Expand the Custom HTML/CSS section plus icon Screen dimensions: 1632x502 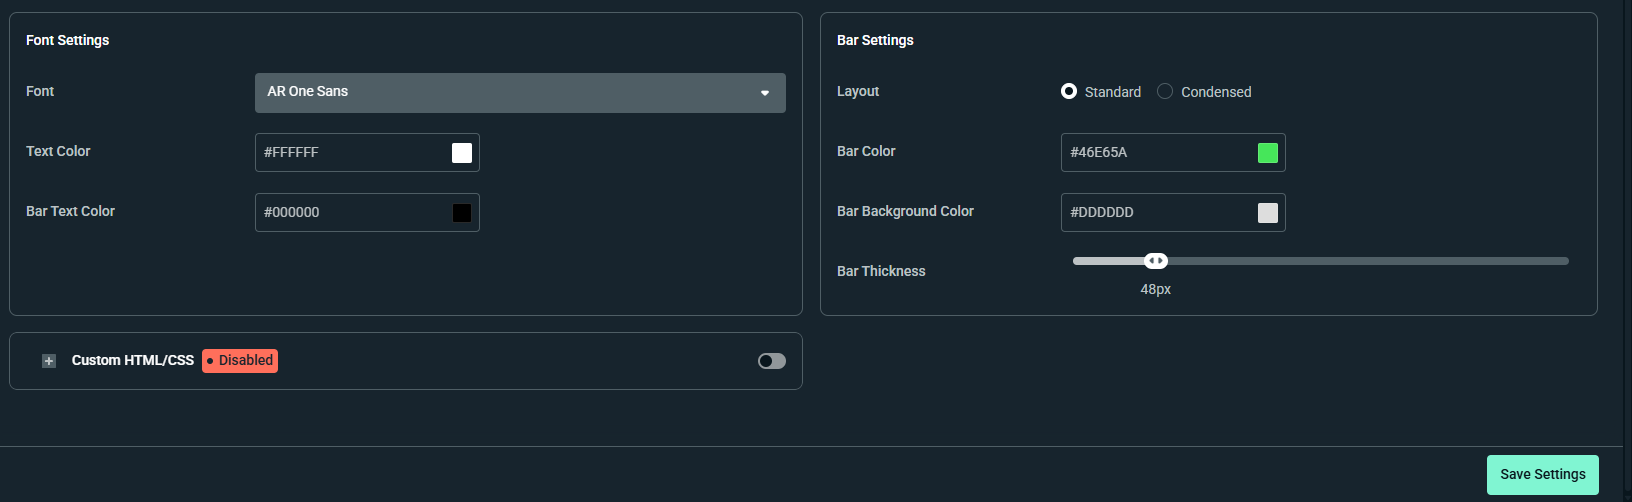[x=49, y=361]
